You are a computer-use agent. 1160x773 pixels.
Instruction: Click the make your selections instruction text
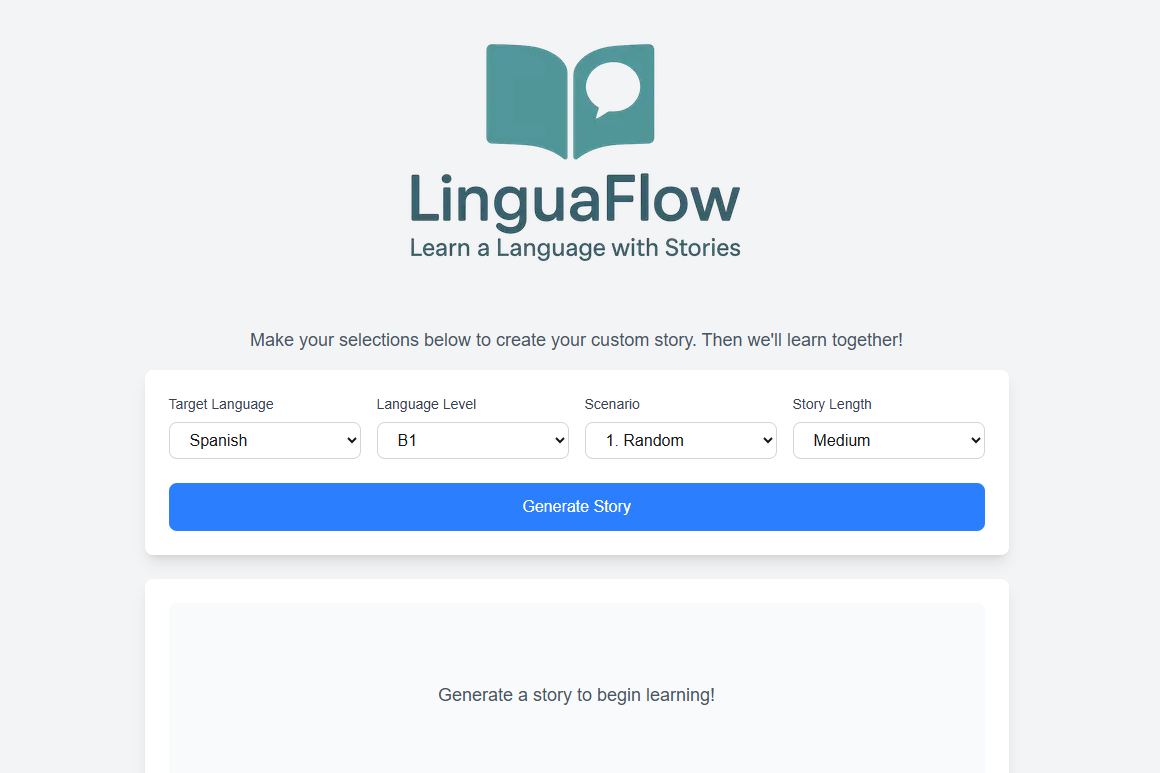(576, 340)
